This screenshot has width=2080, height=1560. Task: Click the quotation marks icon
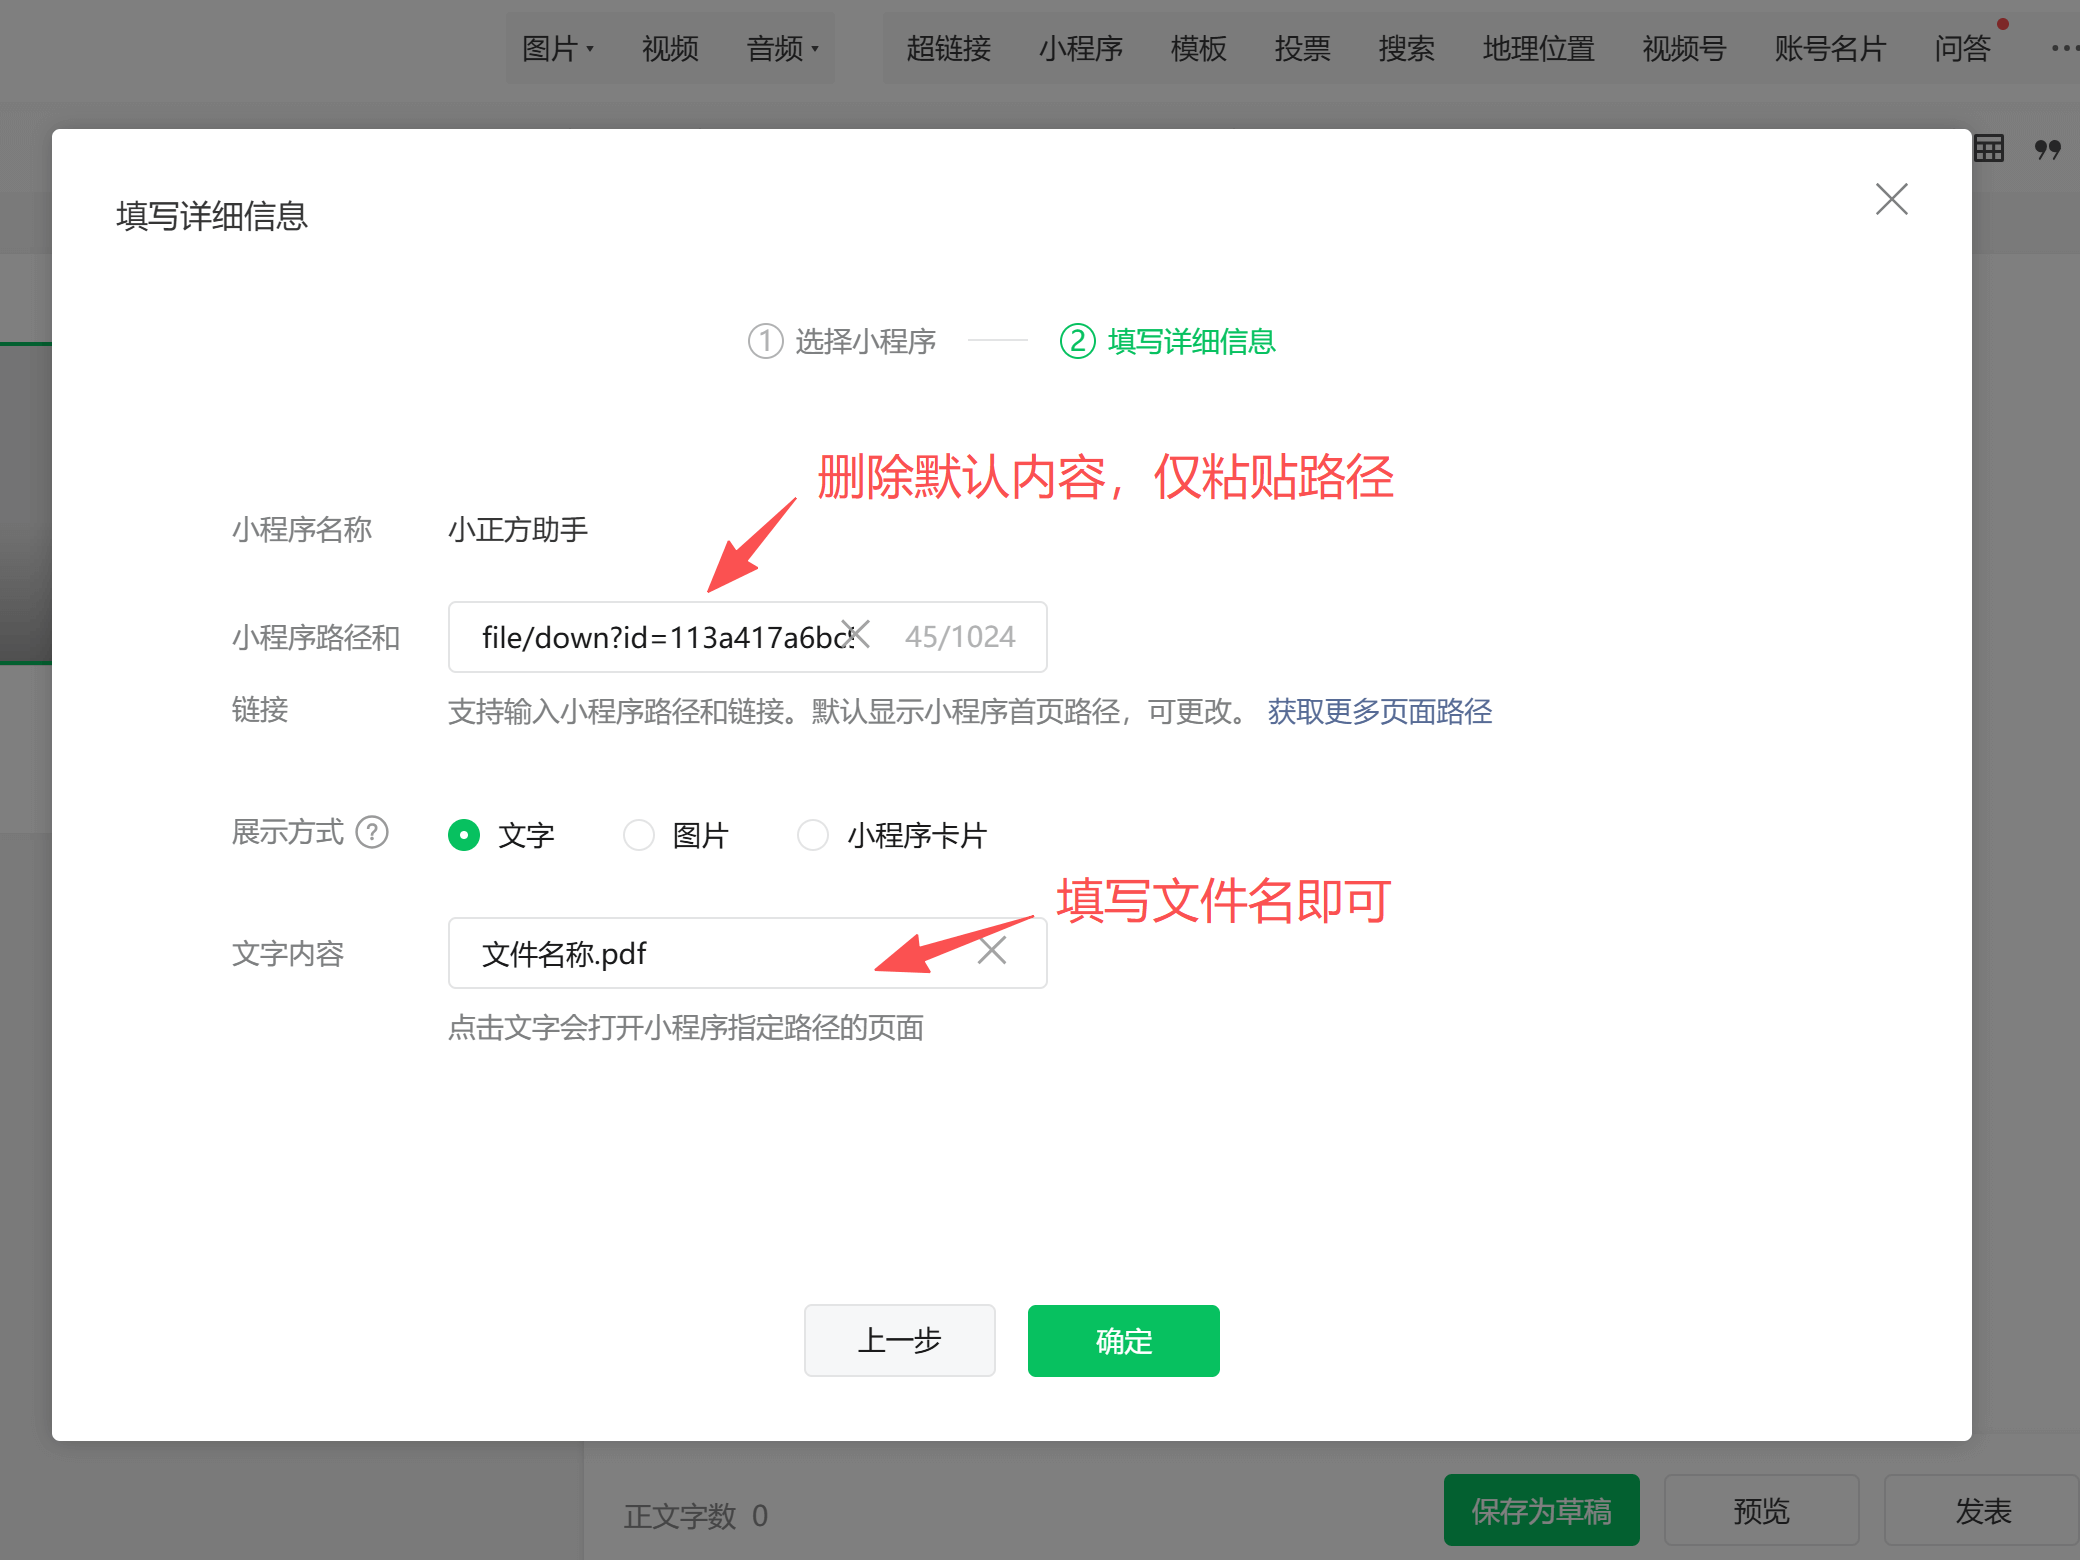pyautogui.click(x=2047, y=149)
